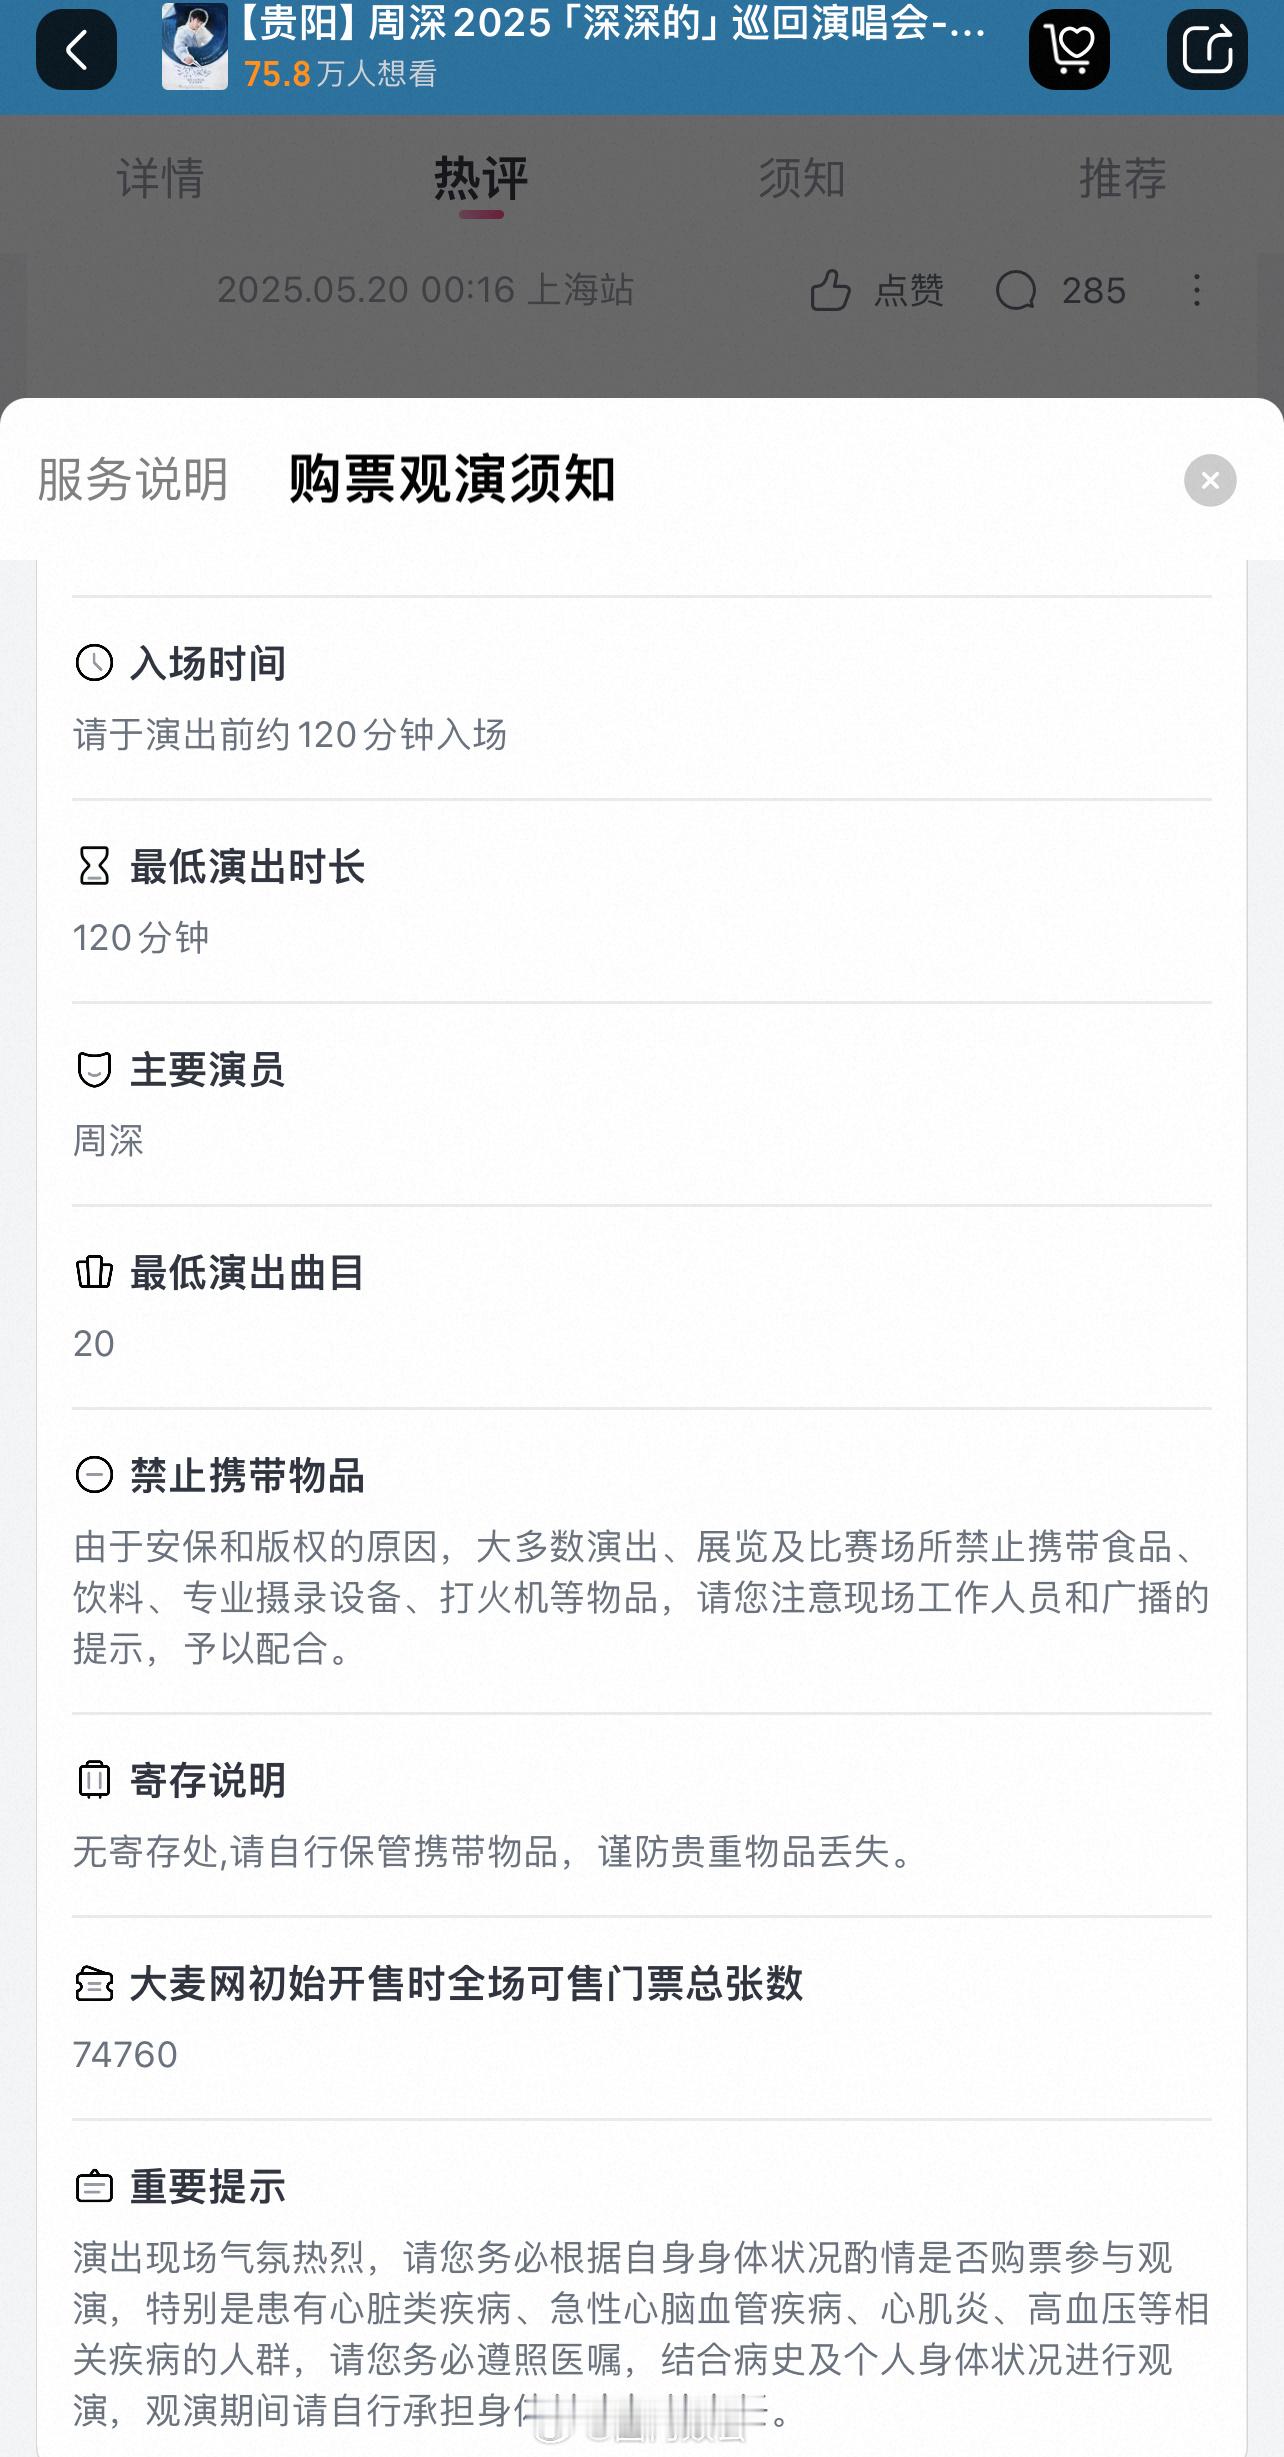Select the 热评 tab

[481, 179]
